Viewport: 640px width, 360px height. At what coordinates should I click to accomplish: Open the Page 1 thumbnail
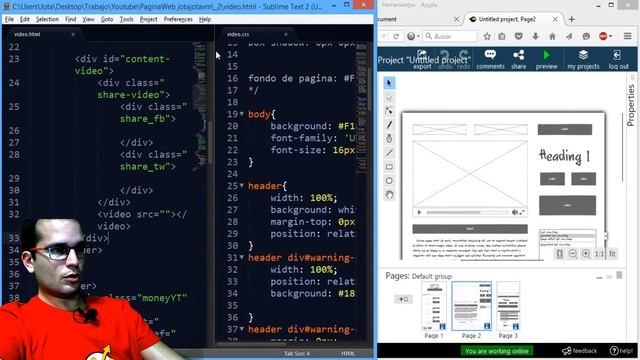(x=434, y=306)
